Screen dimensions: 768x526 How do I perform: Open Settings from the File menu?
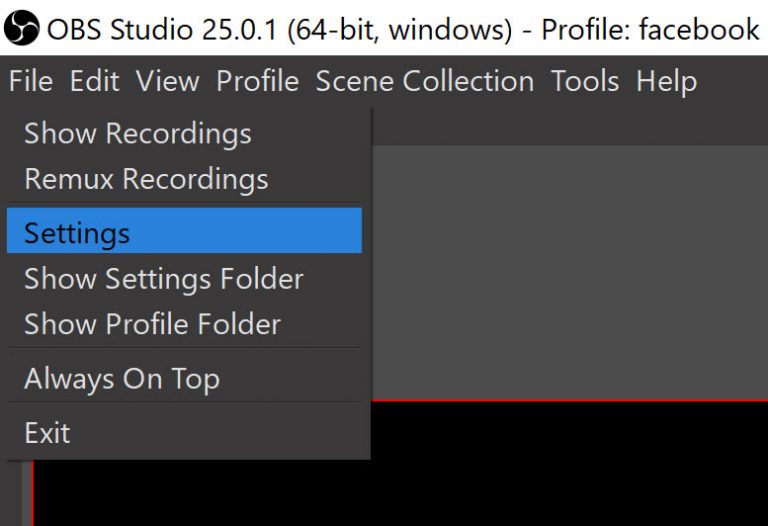[78, 233]
